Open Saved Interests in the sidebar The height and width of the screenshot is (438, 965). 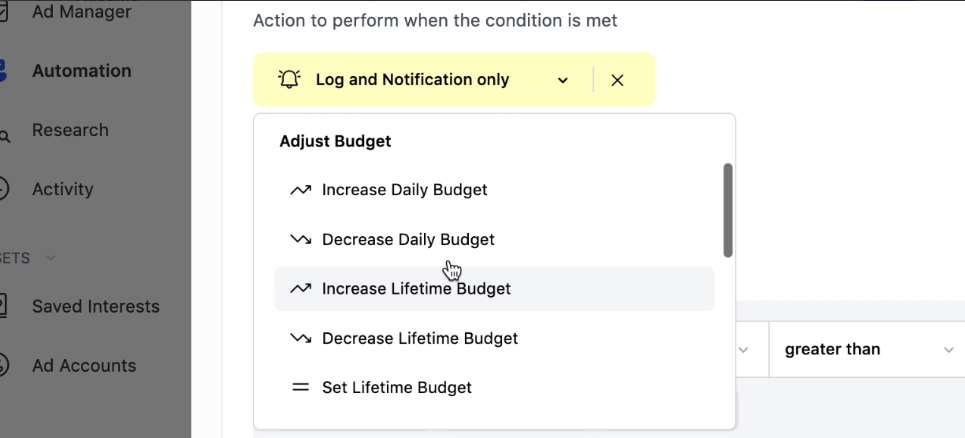pos(95,306)
